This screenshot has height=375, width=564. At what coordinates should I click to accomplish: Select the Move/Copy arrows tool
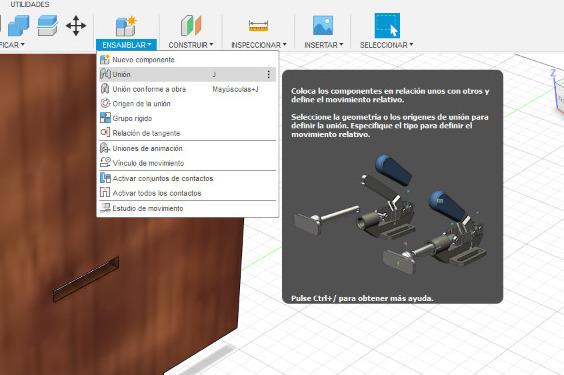pyautogui.click(x=76, y=26)
